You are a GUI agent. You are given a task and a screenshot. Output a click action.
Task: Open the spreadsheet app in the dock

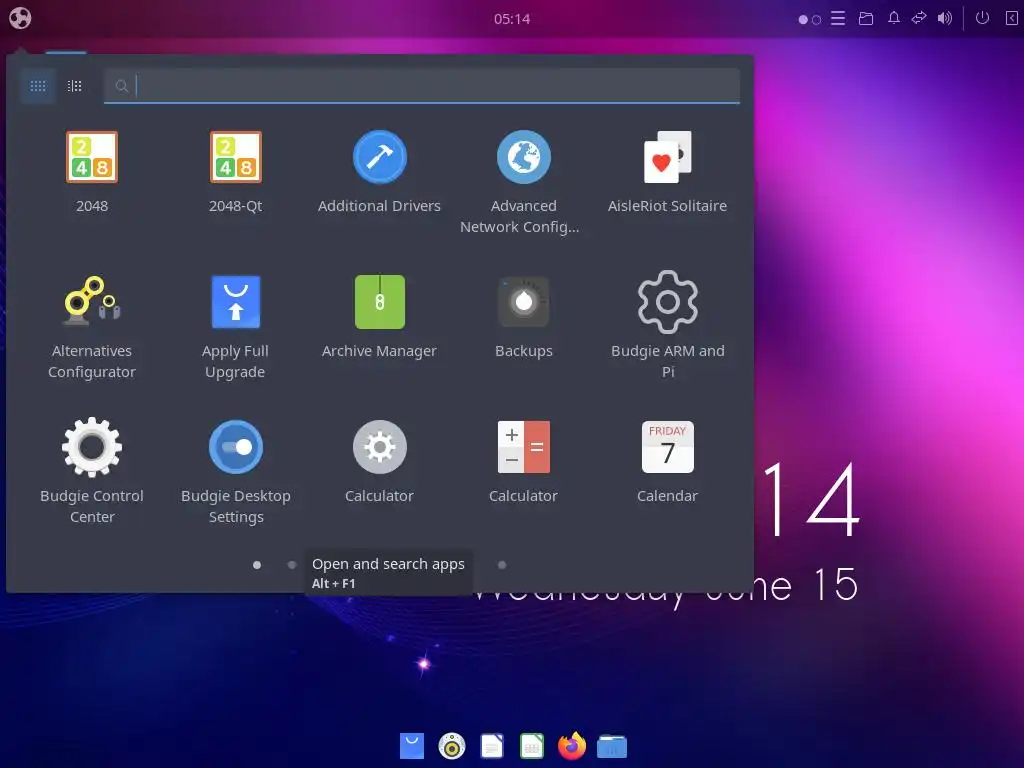[x=532, y=746]
